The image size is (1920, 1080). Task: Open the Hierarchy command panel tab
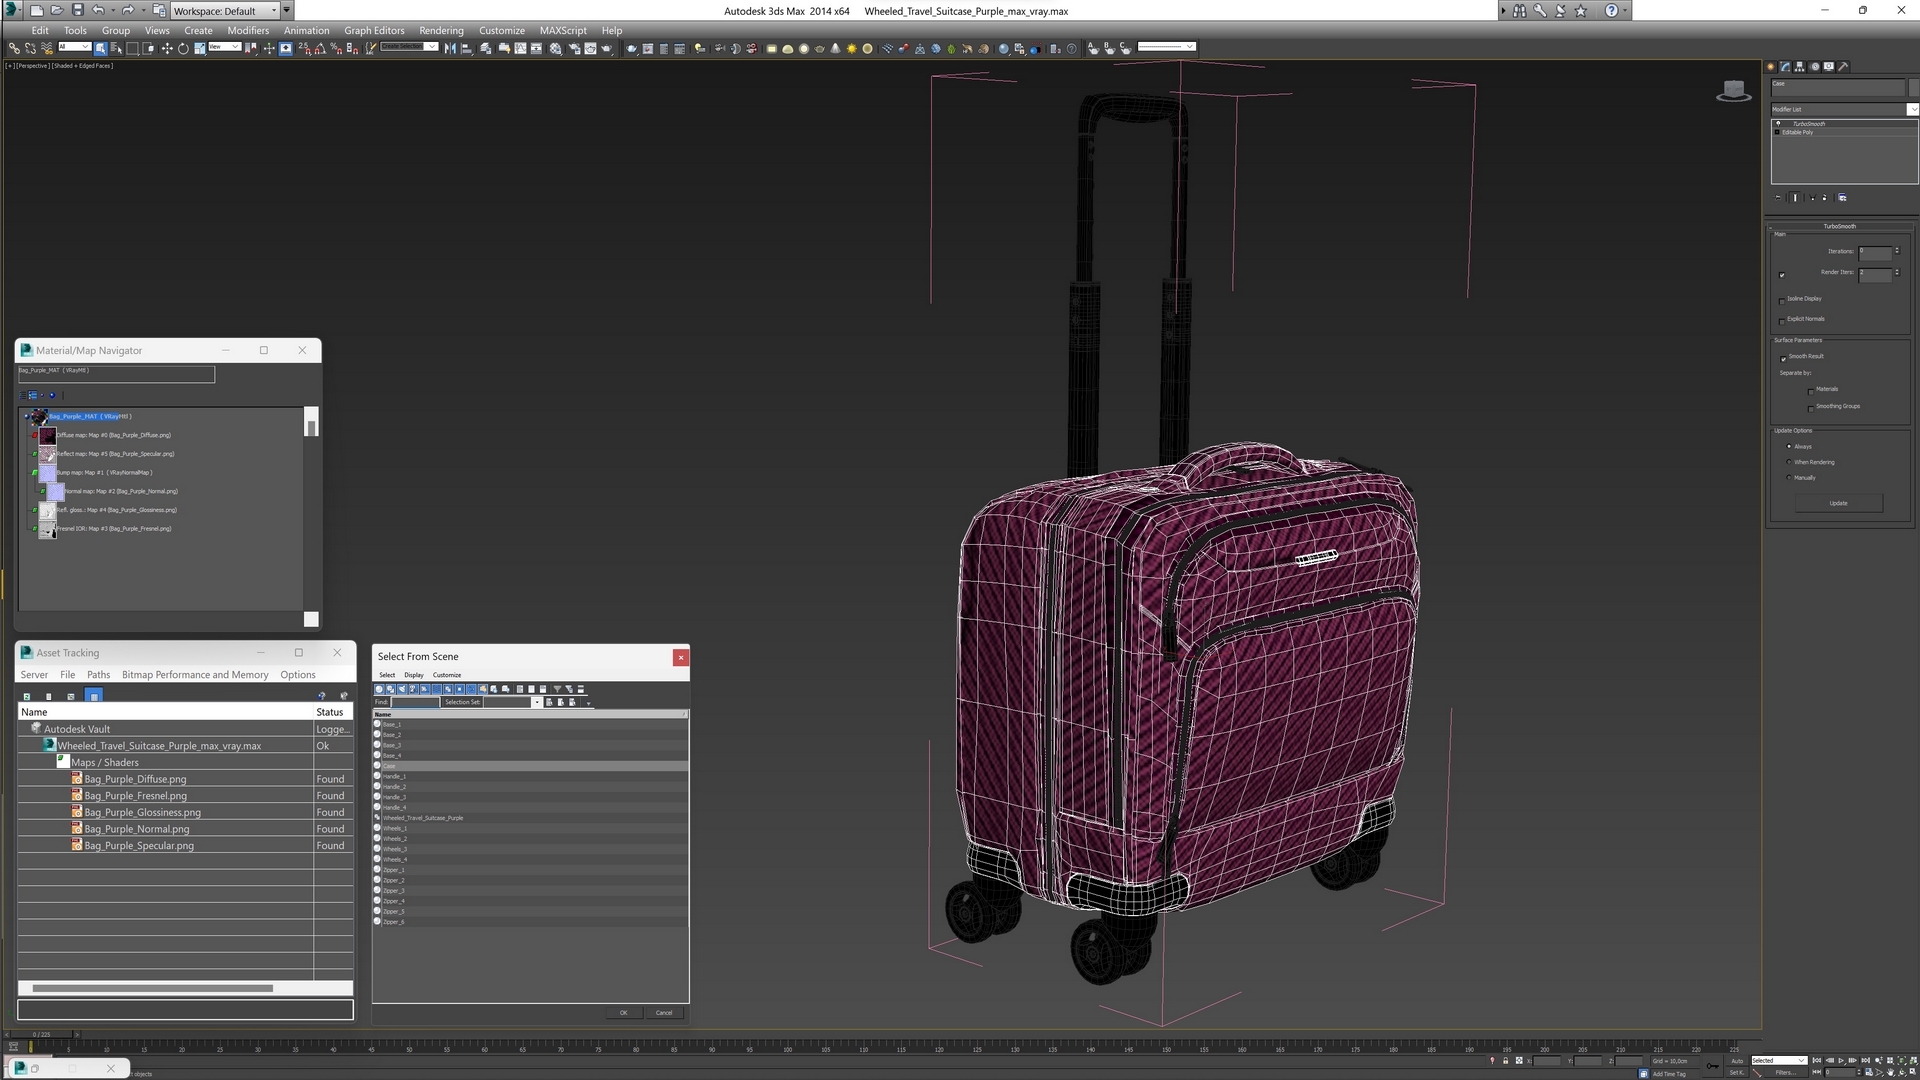pos(1800,67)
